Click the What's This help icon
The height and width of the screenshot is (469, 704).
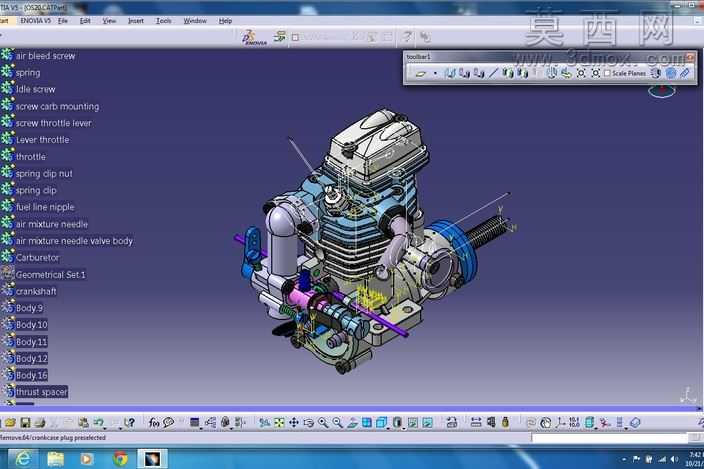pos(129,422)
